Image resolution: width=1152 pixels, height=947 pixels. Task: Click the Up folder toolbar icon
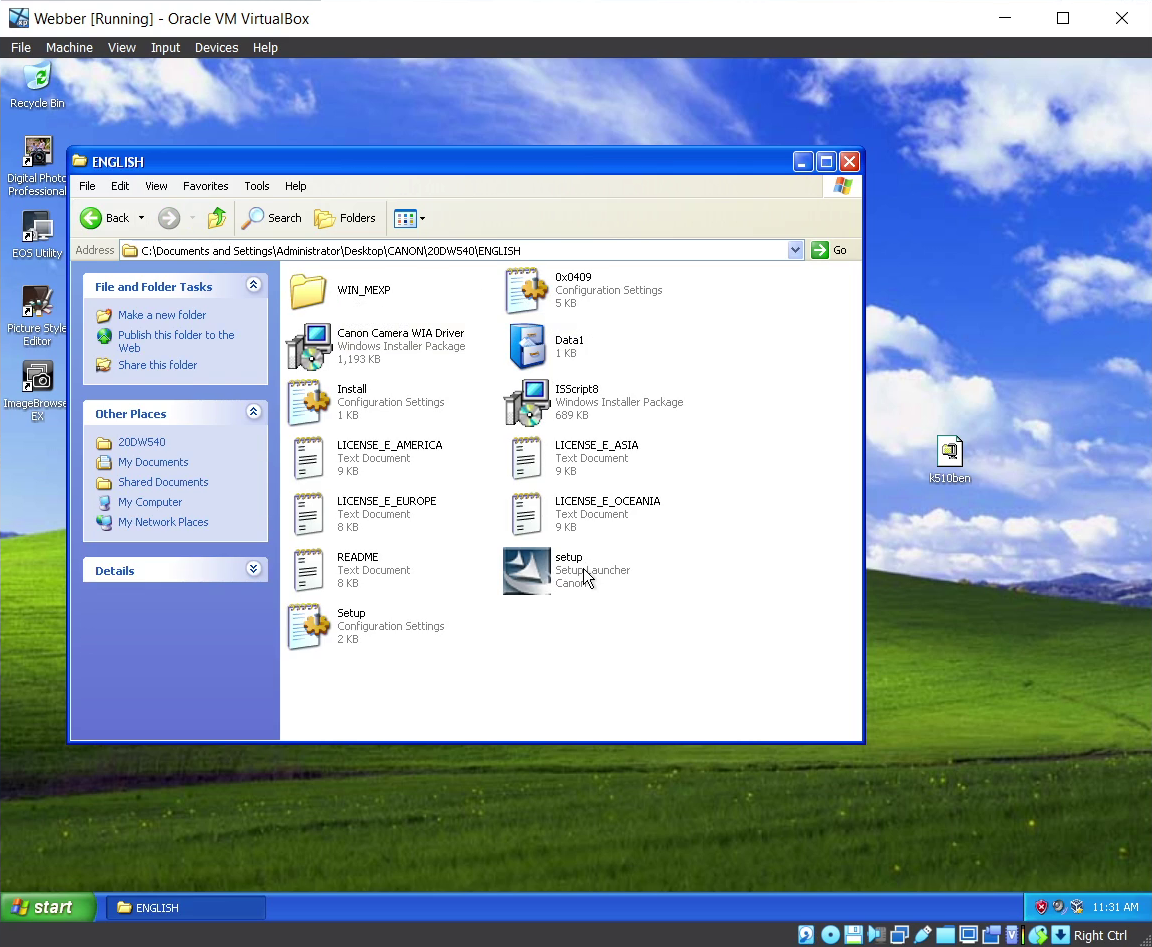click(216, 218)
